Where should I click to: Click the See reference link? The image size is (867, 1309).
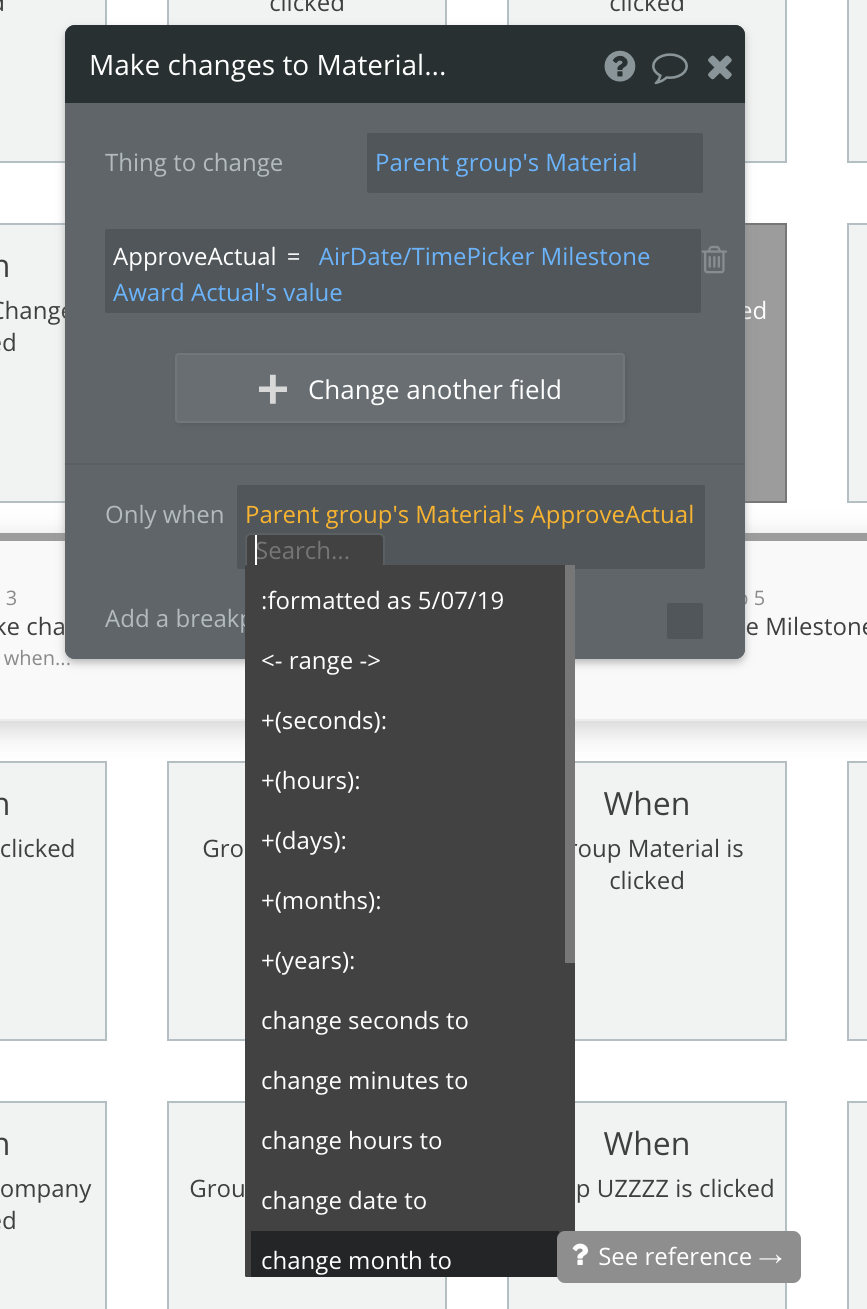(679, 1256)
